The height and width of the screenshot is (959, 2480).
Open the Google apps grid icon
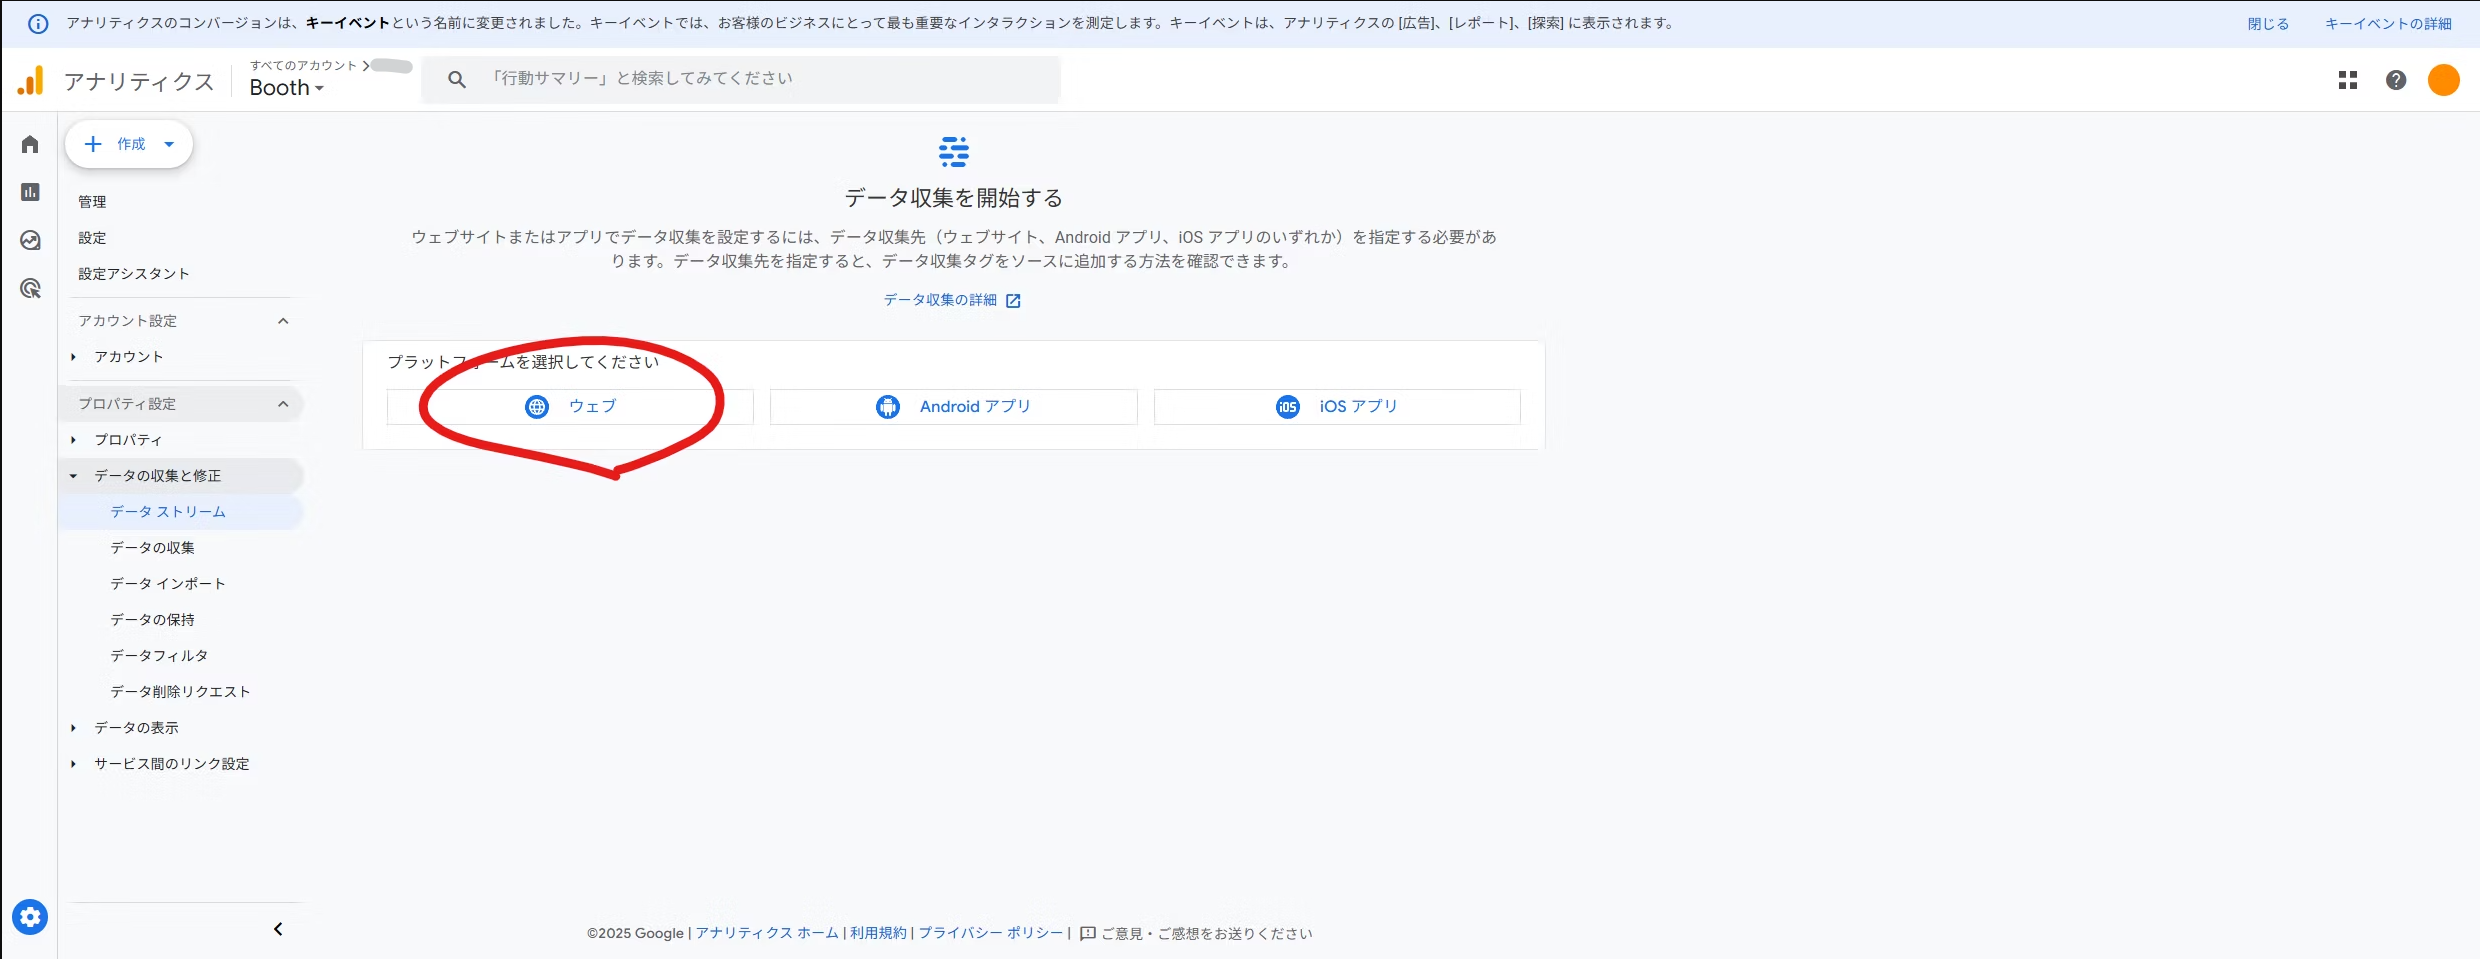click(x=2348, y=80)
